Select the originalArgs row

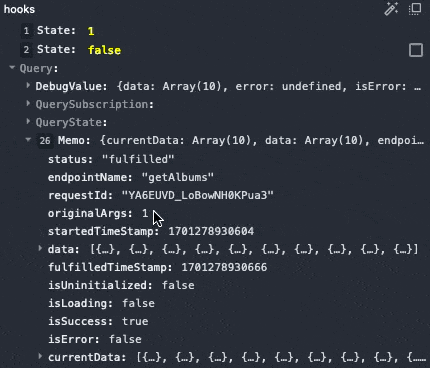point(98,213)
